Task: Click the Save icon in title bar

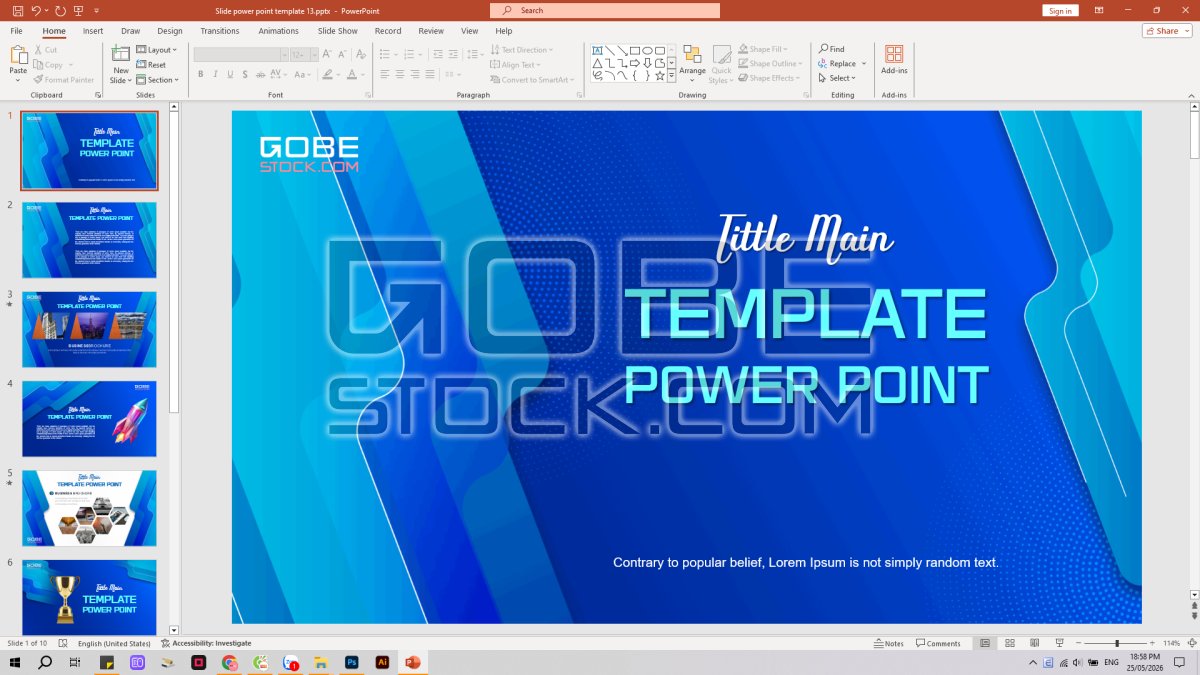Action: coord(18,10)
